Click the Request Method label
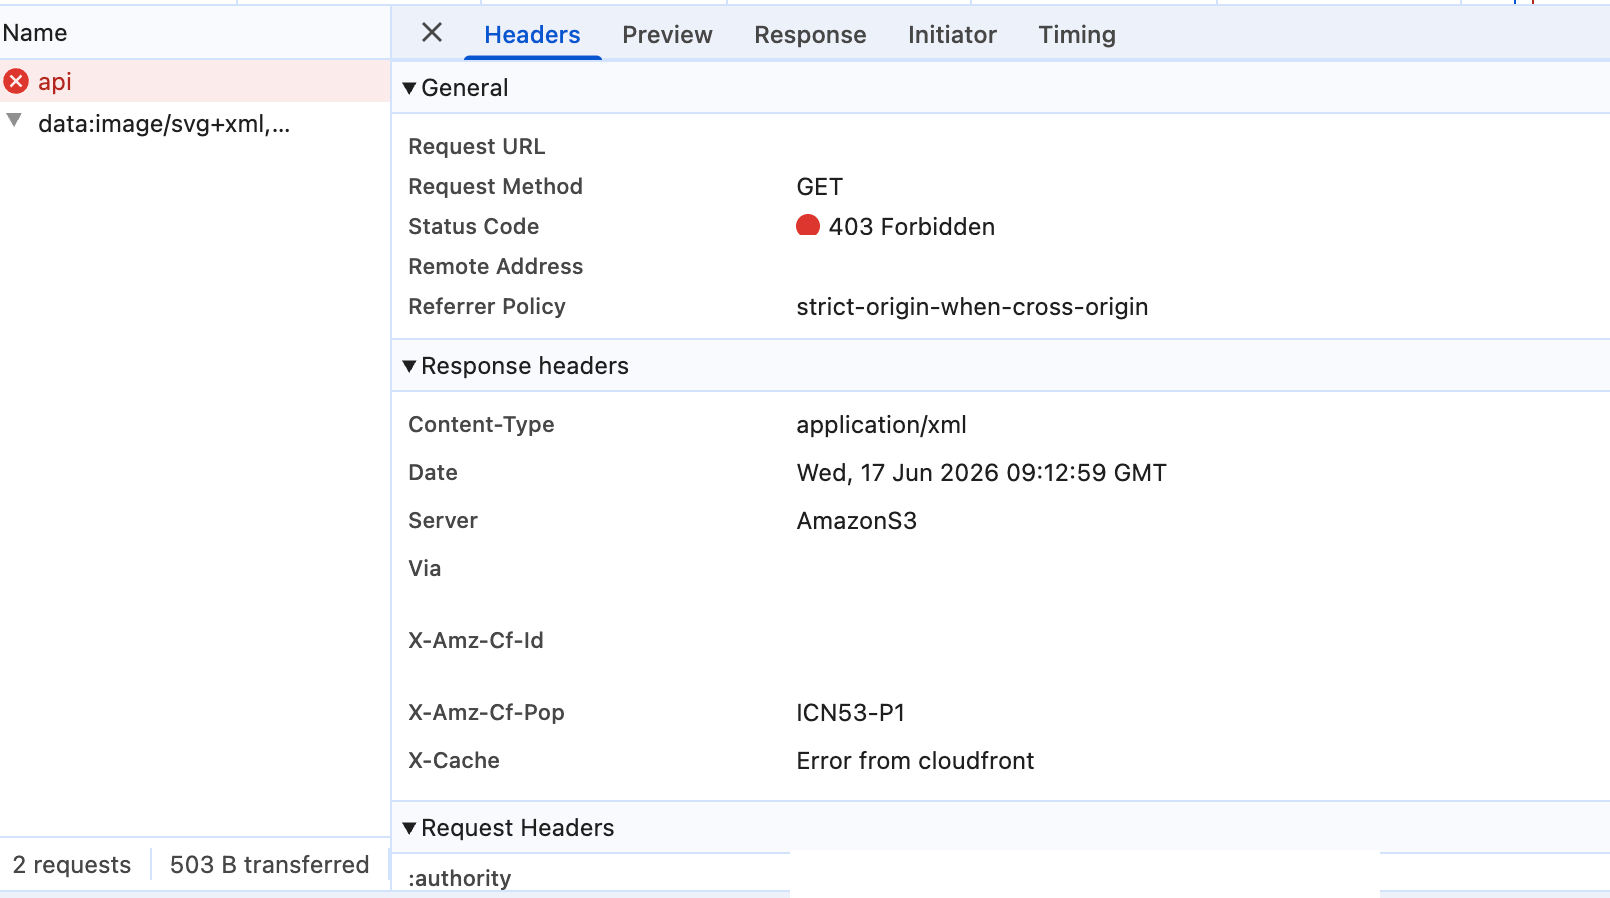Screen dimensions: 1610x898 [x=495, y=187]
